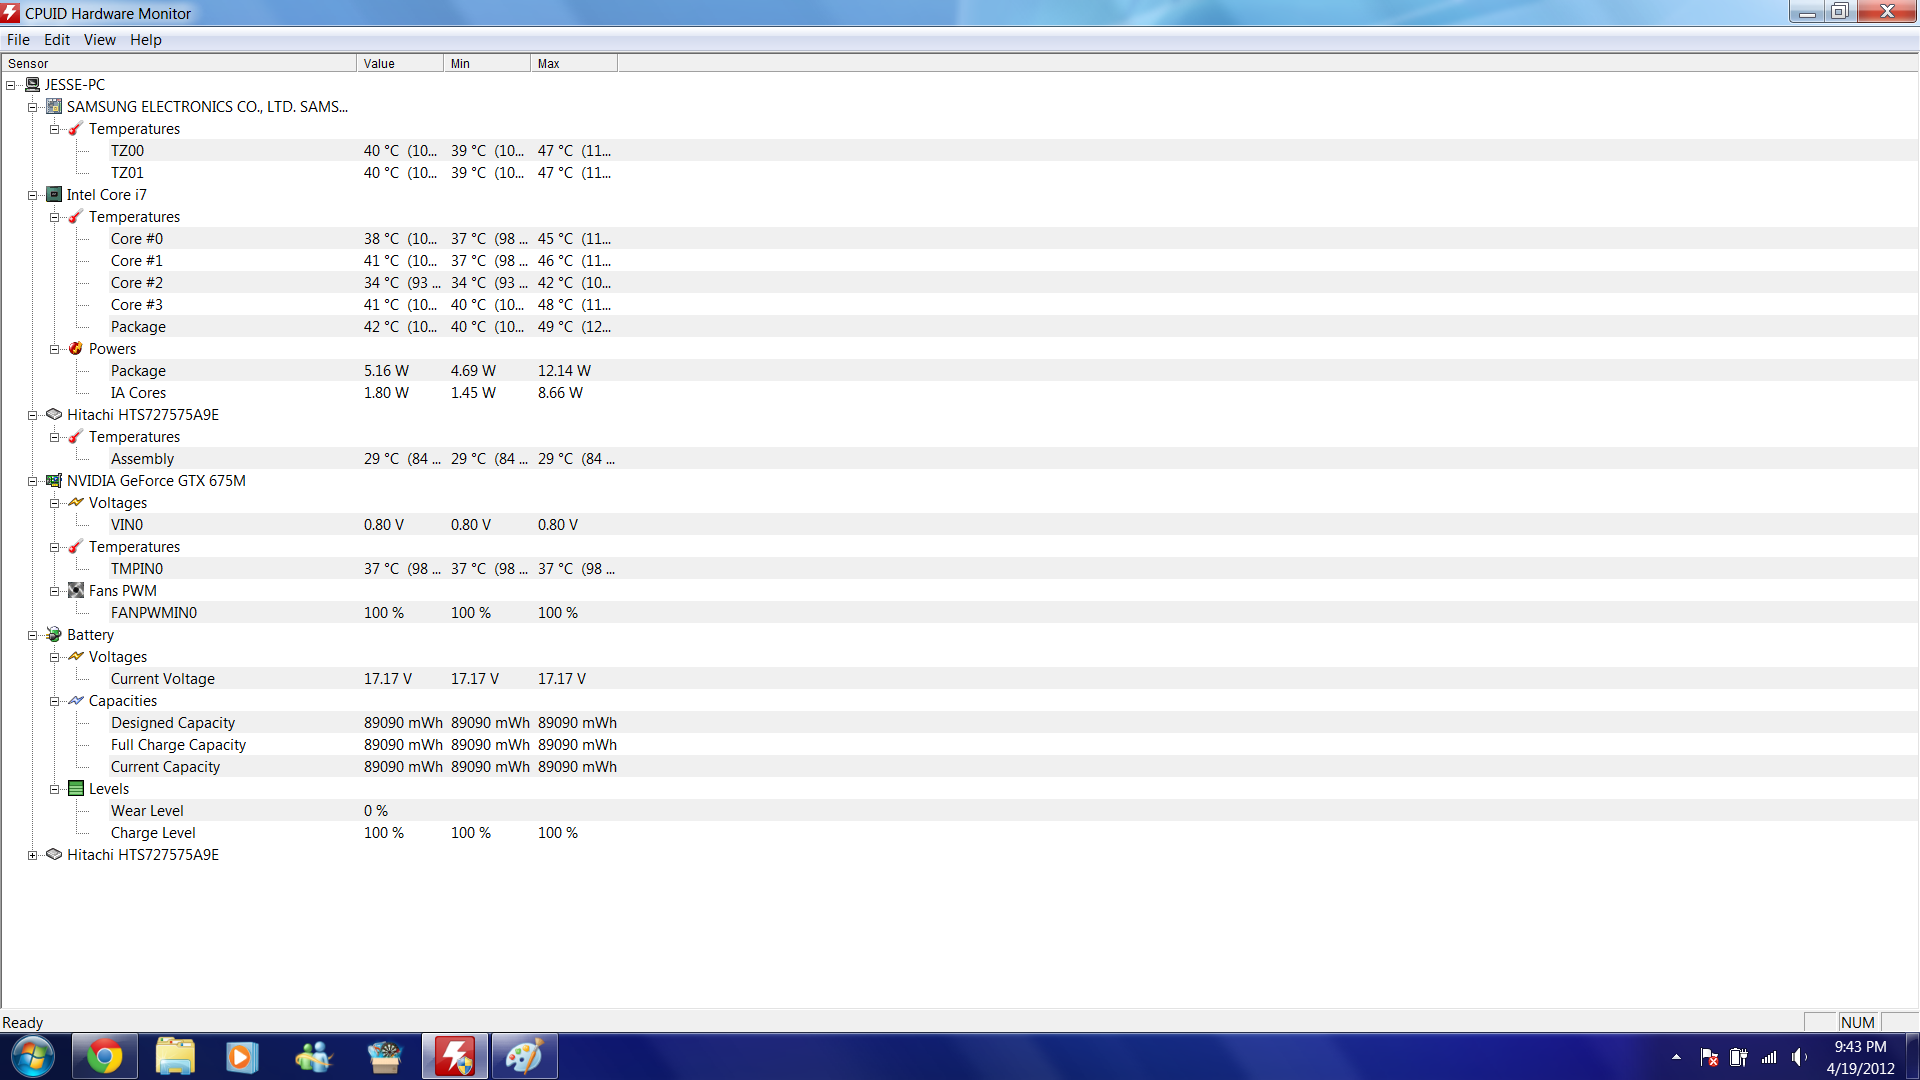Click the Min column header
1920x1080 pixels.
(x=487, y=63)
